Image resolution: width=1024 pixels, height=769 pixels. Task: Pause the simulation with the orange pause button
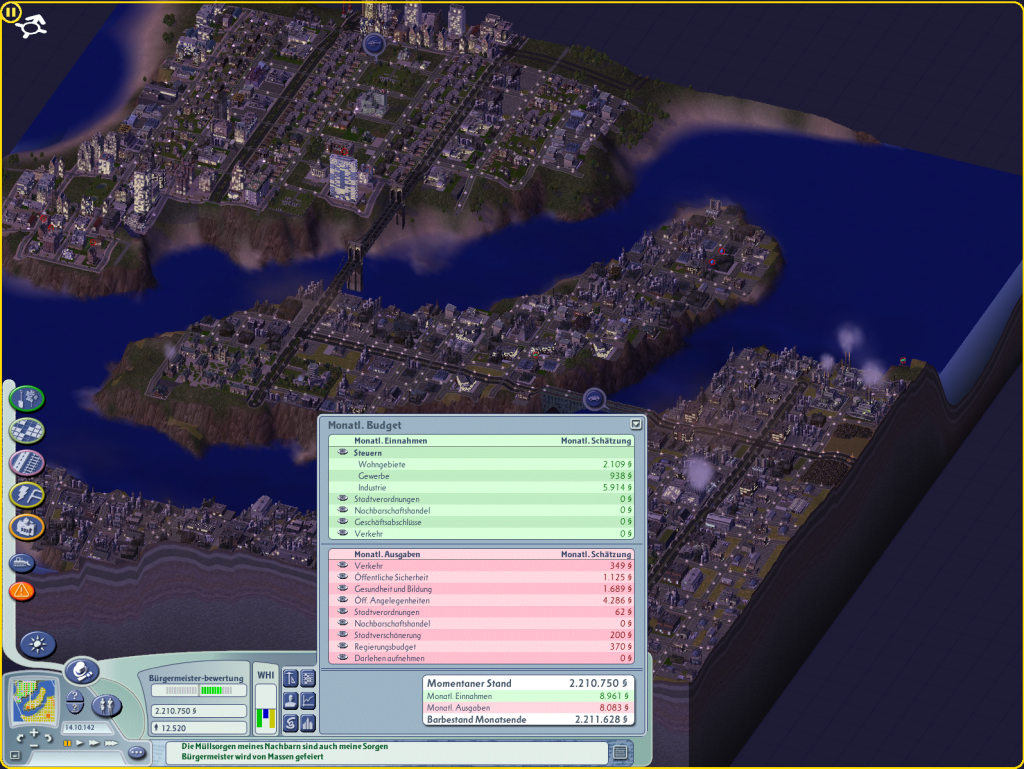(67, 743)
